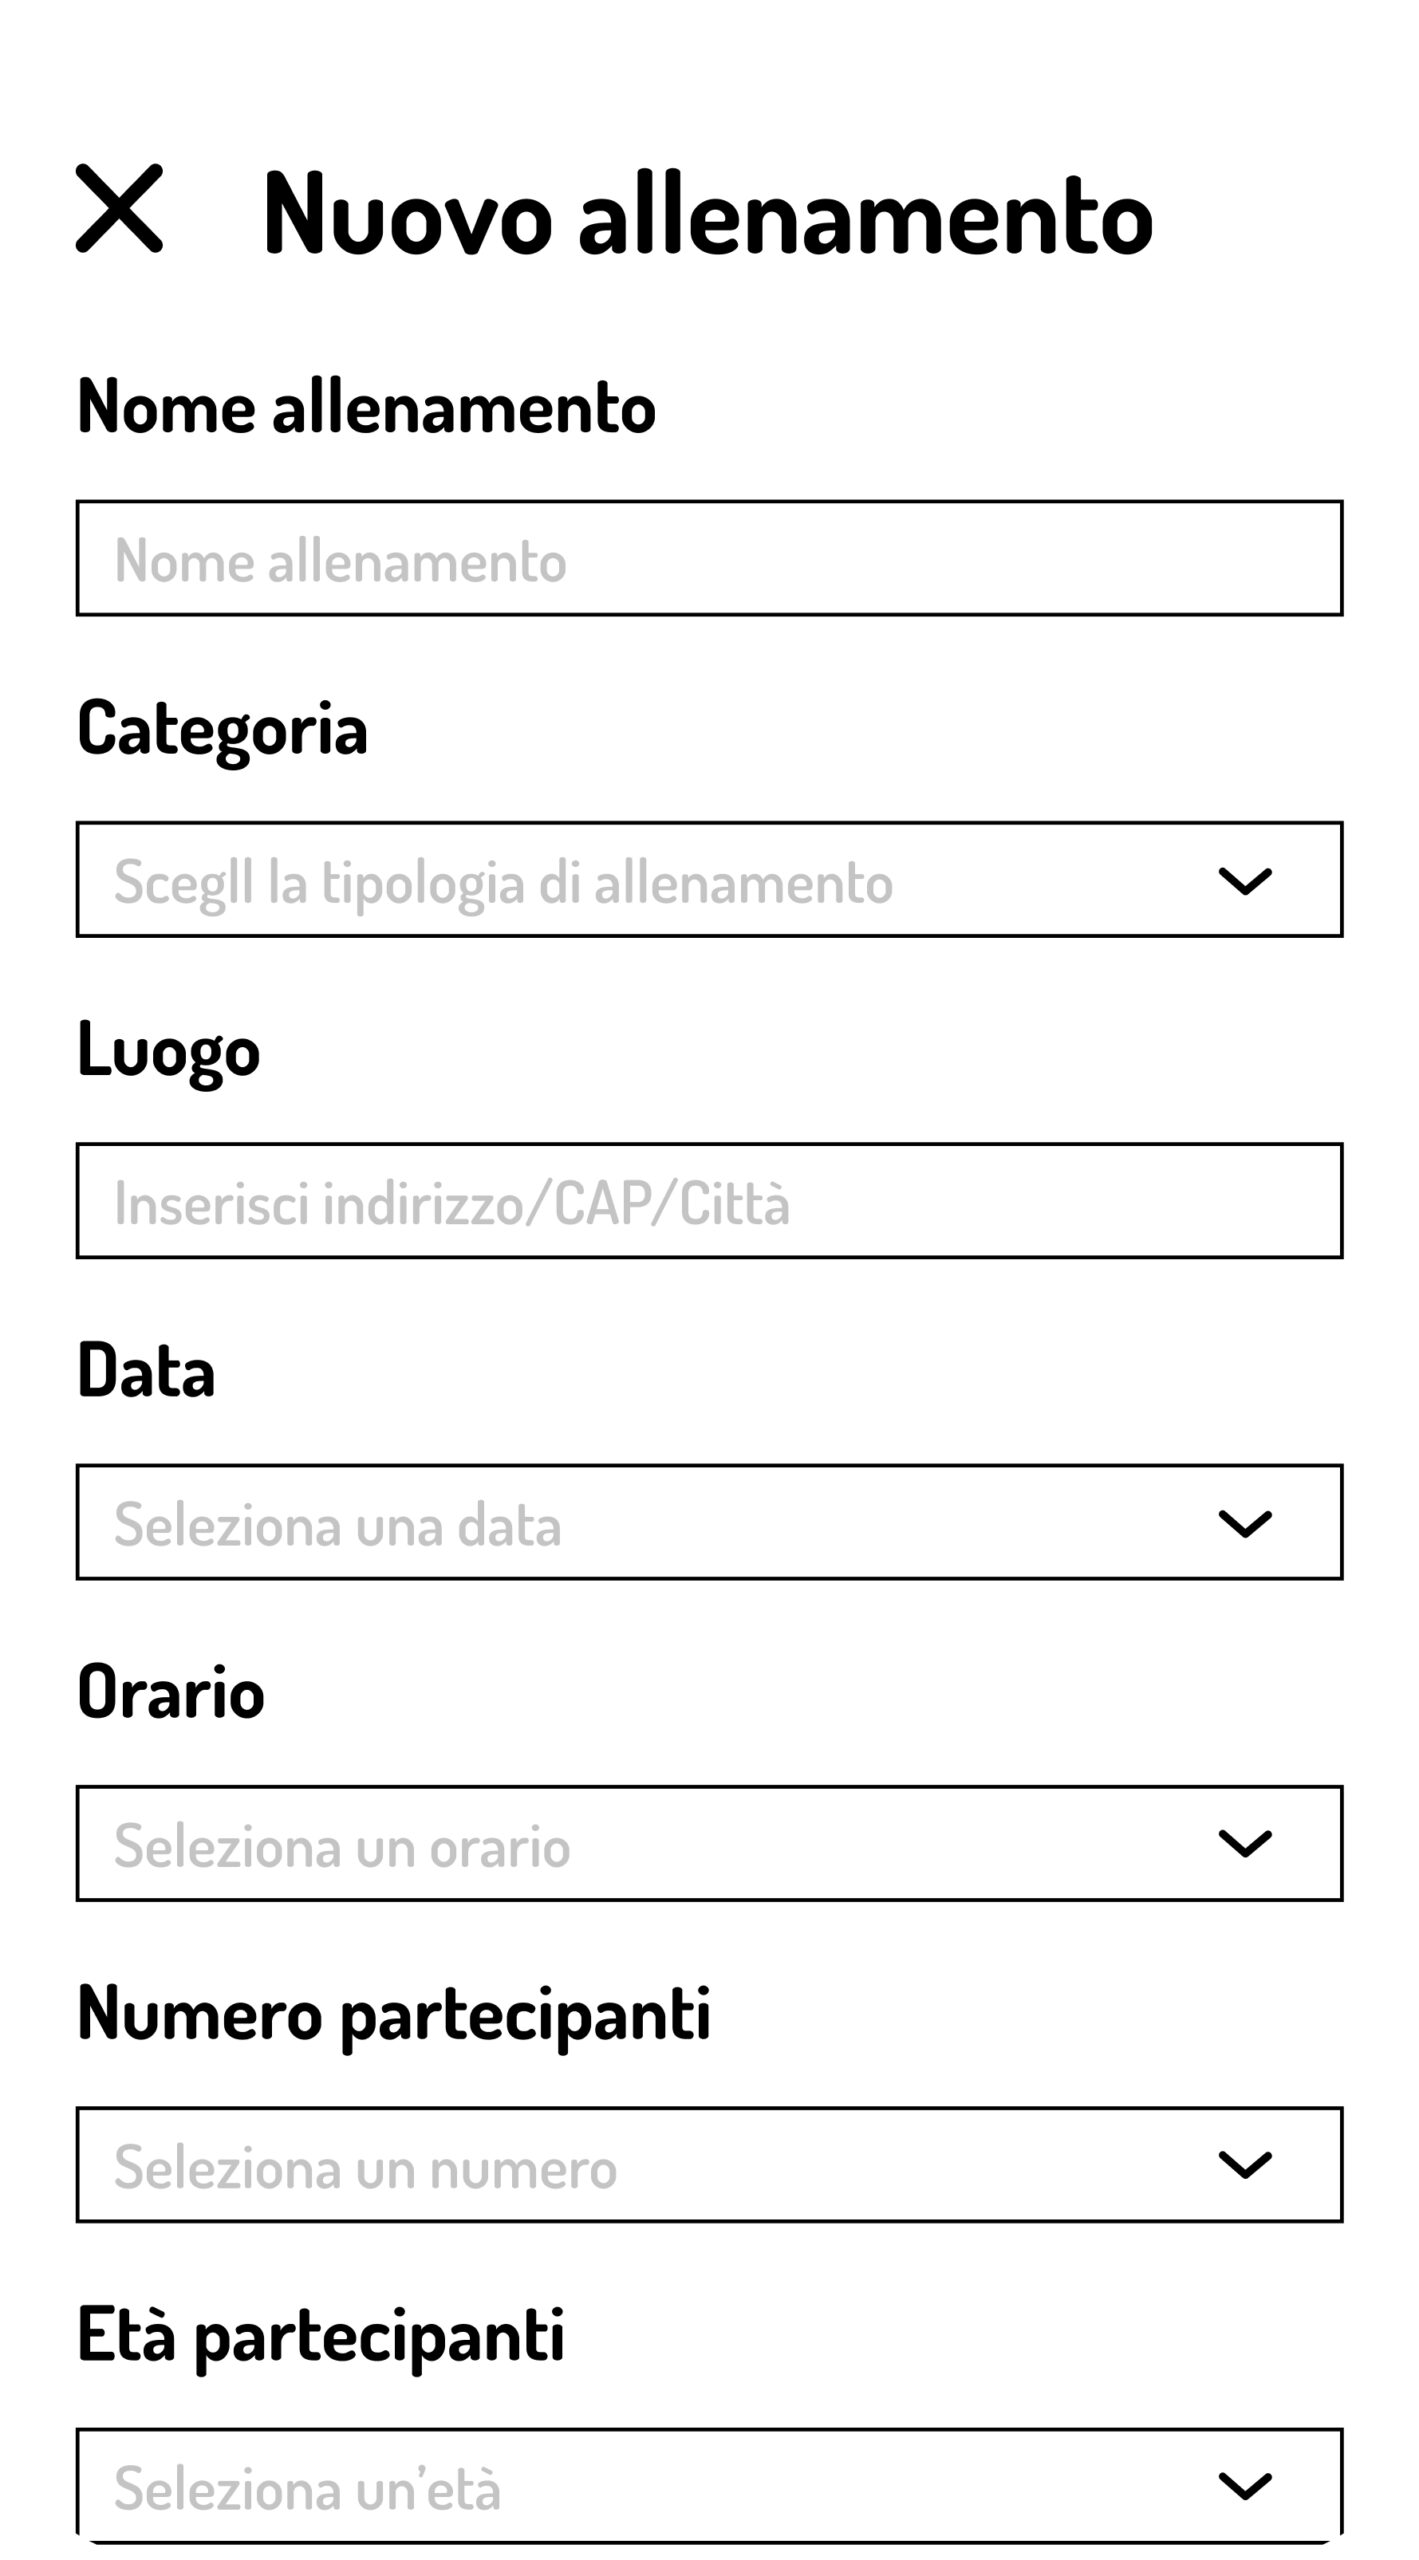Click the 'Nome allenamento' field label

point(366,407)
